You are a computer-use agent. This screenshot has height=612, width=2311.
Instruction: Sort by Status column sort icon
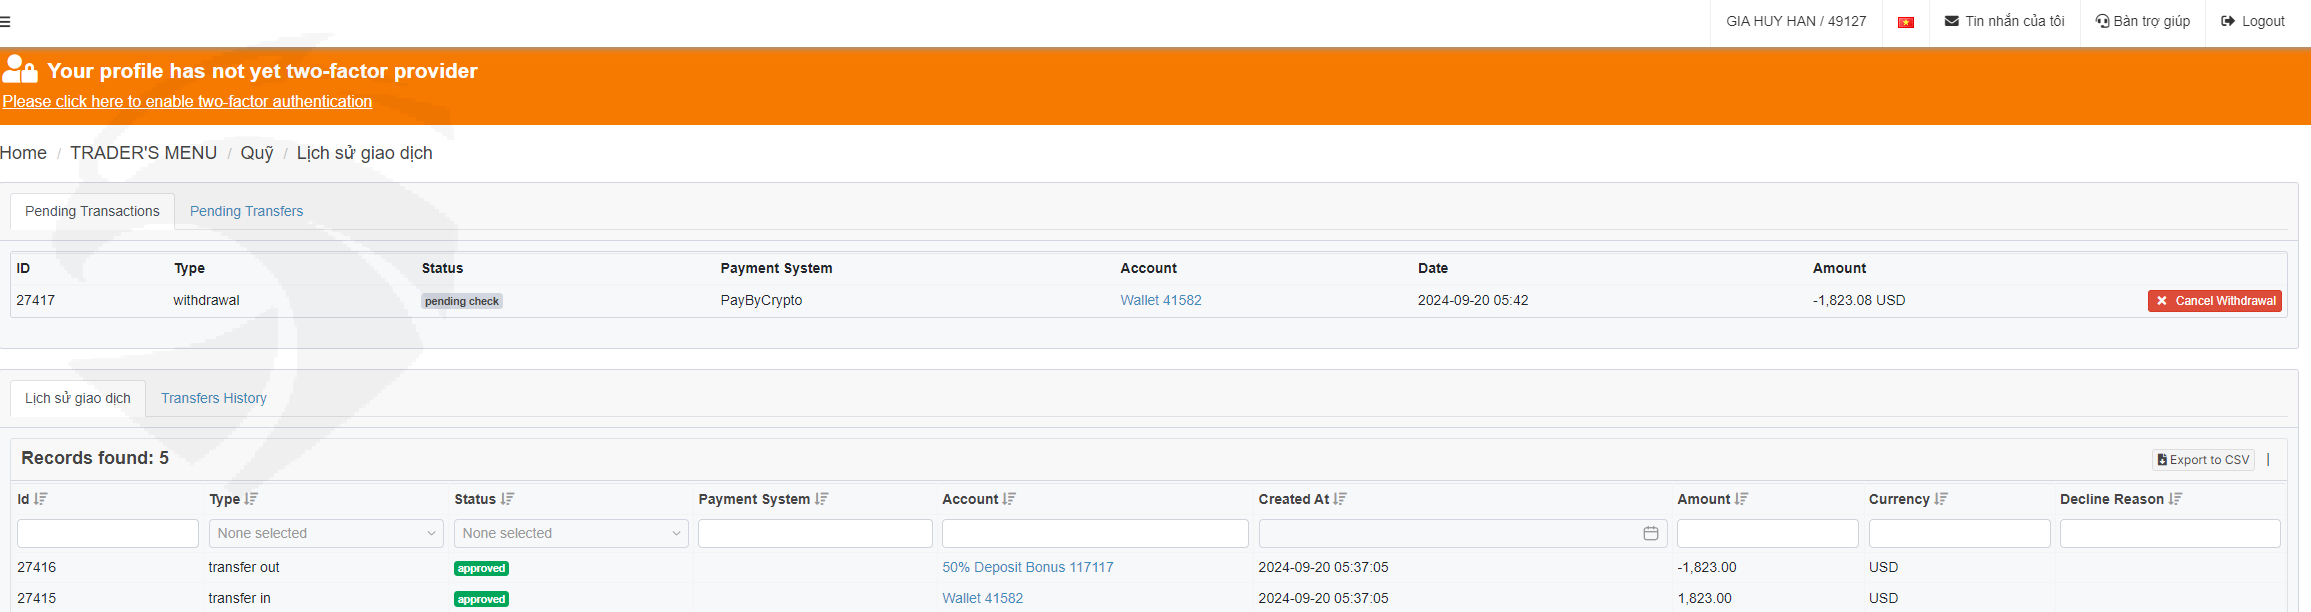click(508, 499)
